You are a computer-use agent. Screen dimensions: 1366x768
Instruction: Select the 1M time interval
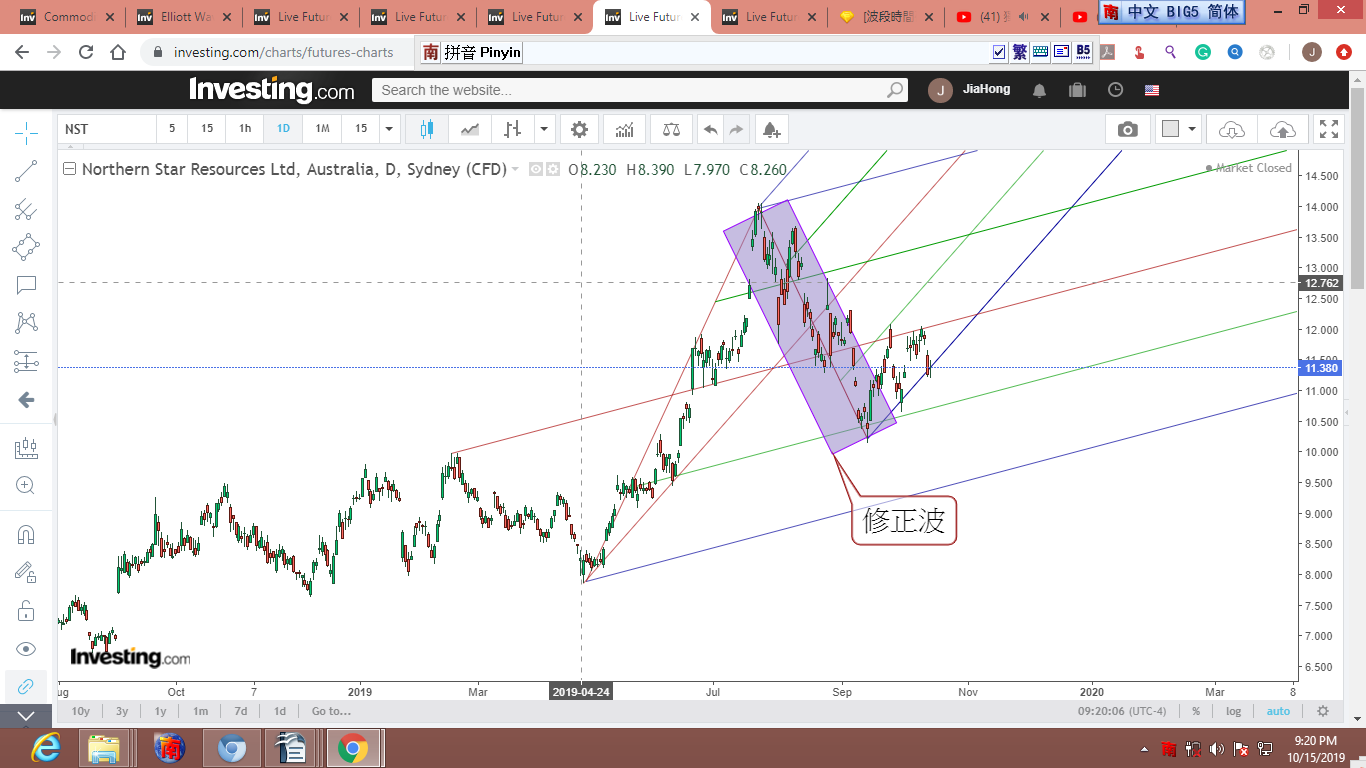[x=322, y=129]
